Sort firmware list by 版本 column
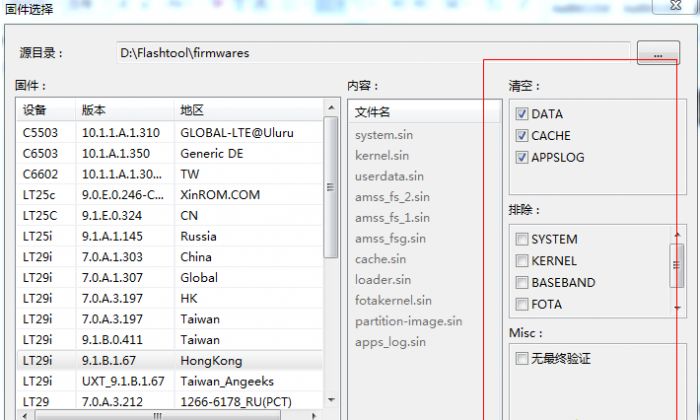The width and height of the screenshot is (700, 420). tap(125, 110)
